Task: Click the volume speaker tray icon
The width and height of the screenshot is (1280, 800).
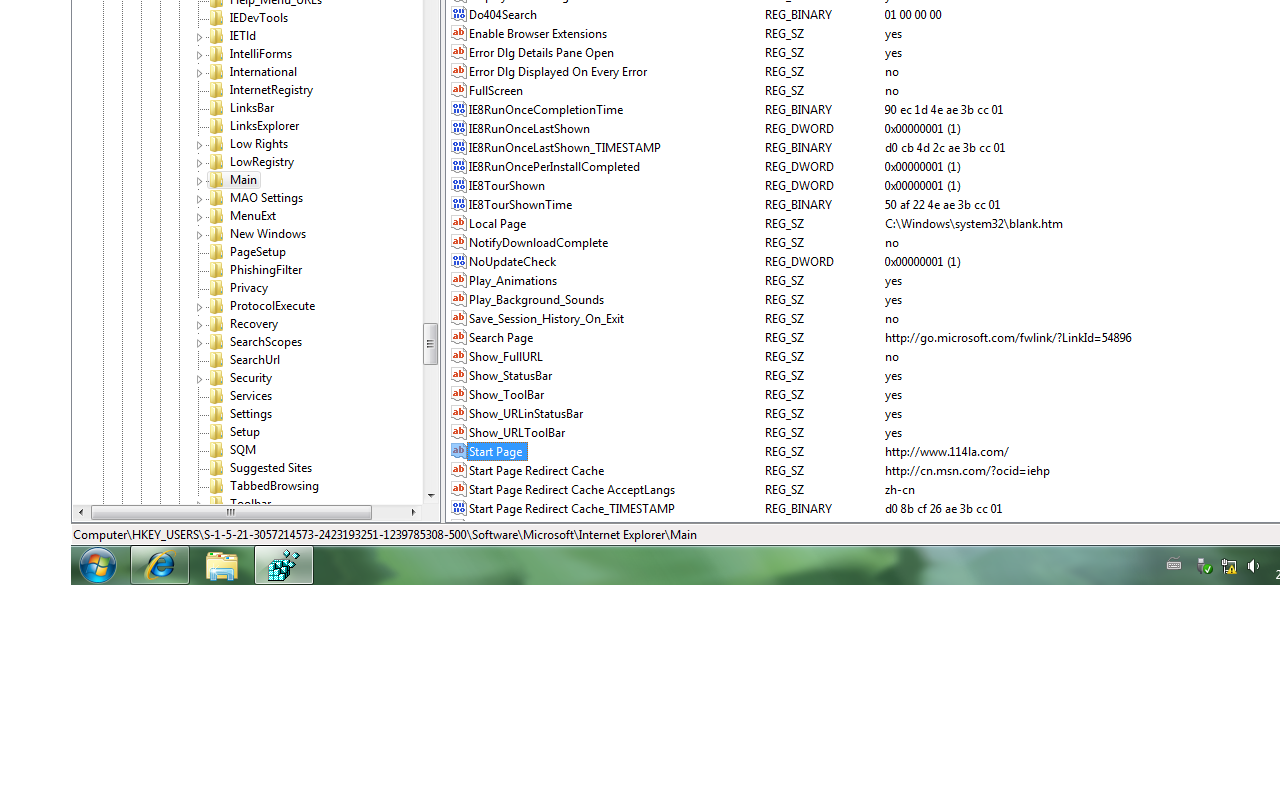Action: point(1254,567)
